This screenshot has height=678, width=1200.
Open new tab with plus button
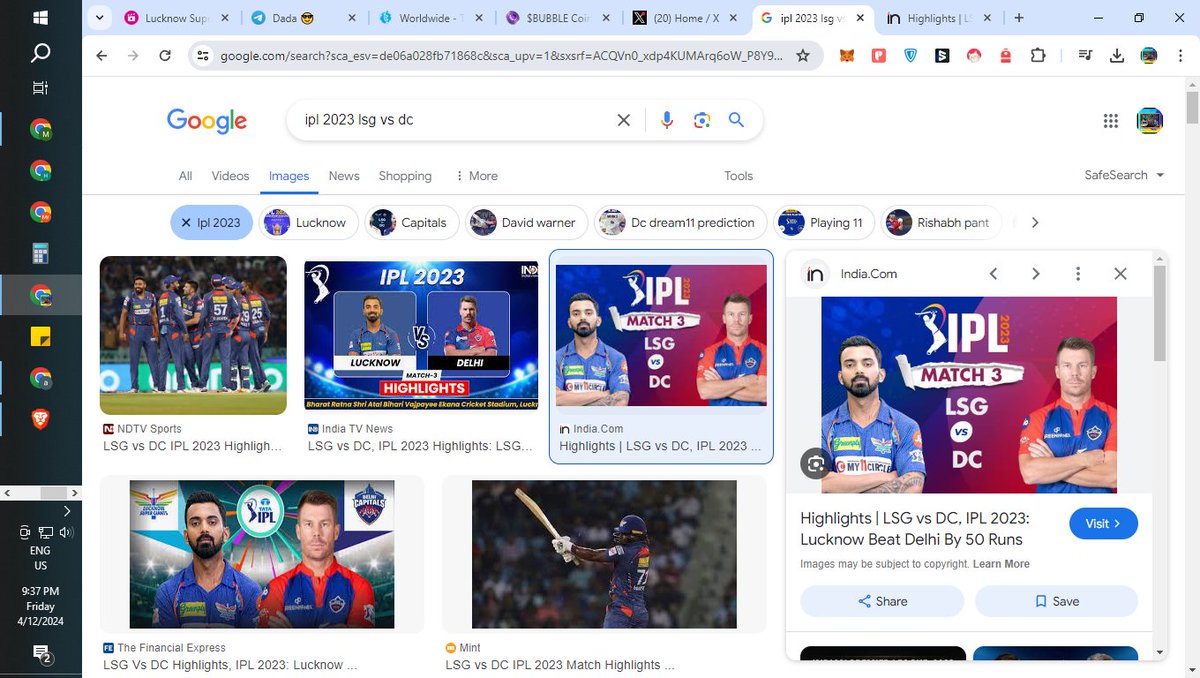1019,18
